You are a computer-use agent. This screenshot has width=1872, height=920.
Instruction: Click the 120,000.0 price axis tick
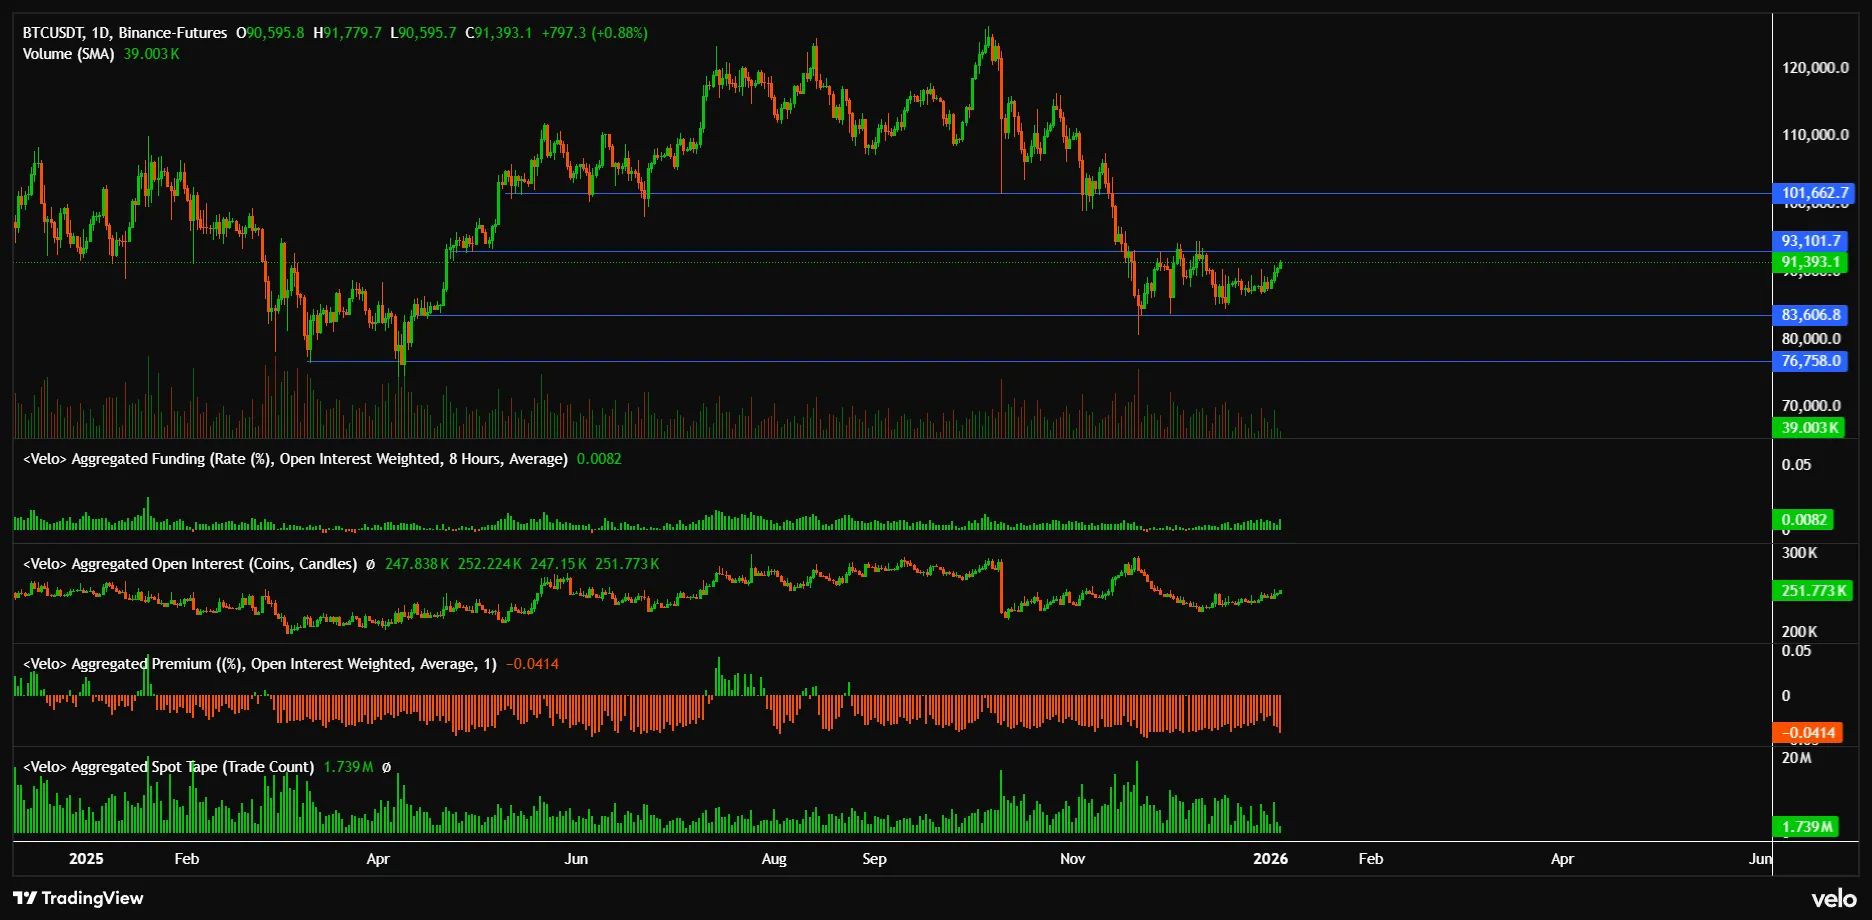[1815, 68]
